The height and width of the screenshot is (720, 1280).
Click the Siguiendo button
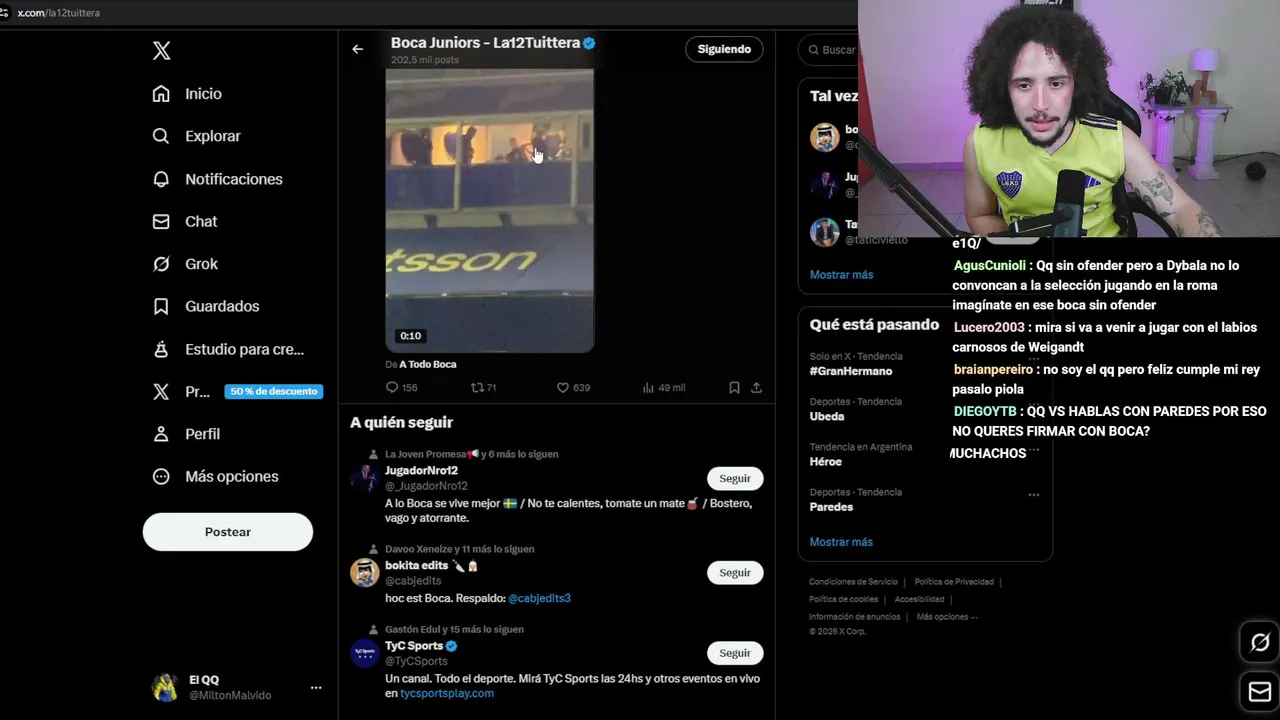coord(724,49)
